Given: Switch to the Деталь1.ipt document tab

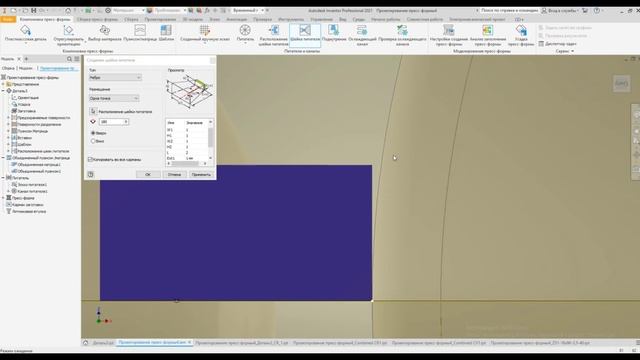Looking at the screenshot, I should click(103, 343).
